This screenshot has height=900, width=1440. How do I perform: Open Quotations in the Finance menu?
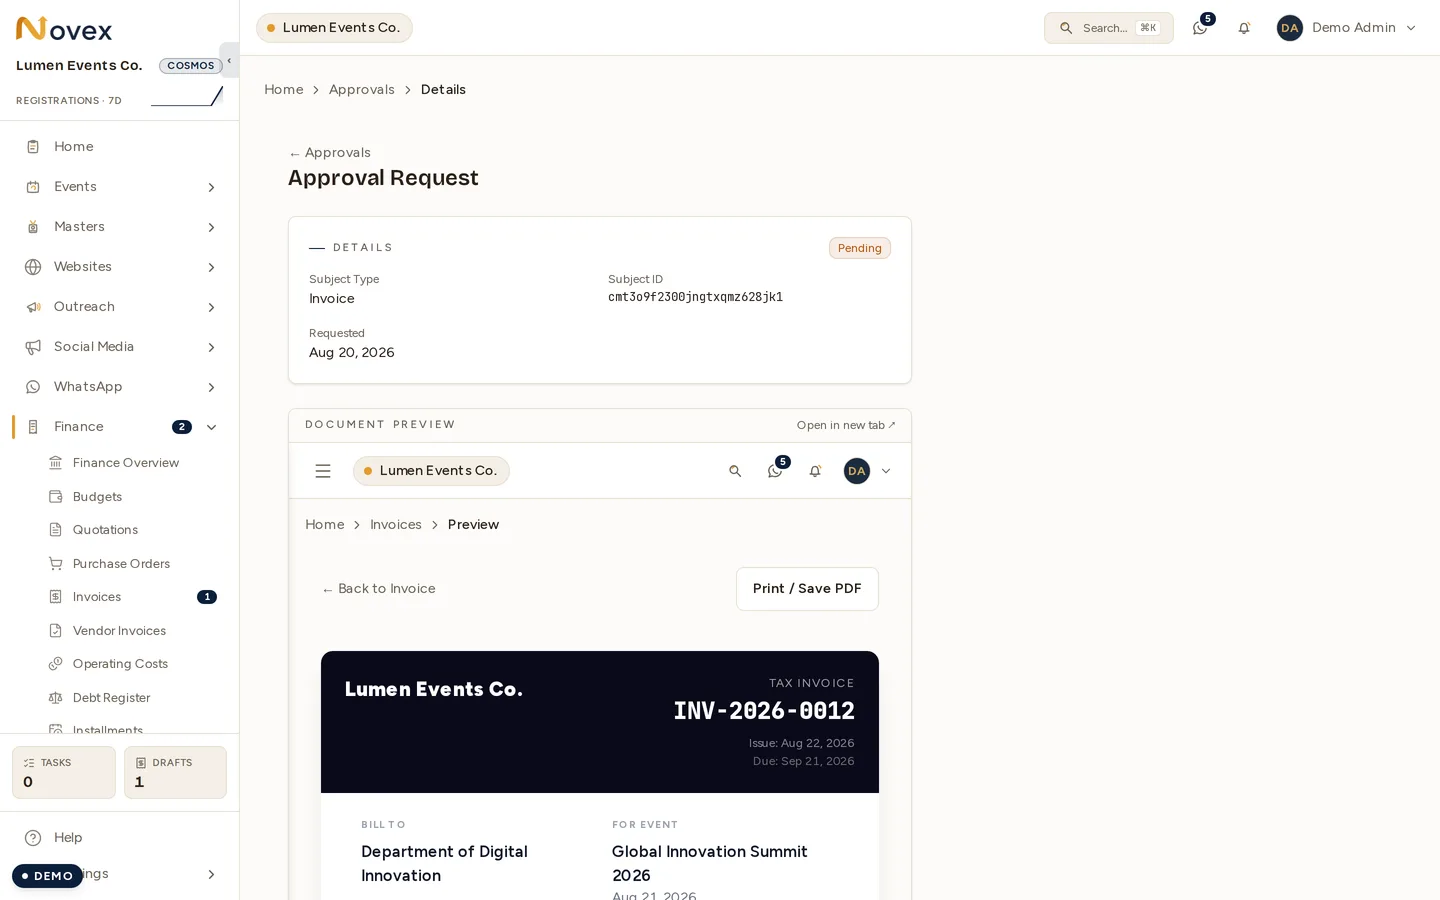(105, 530)
